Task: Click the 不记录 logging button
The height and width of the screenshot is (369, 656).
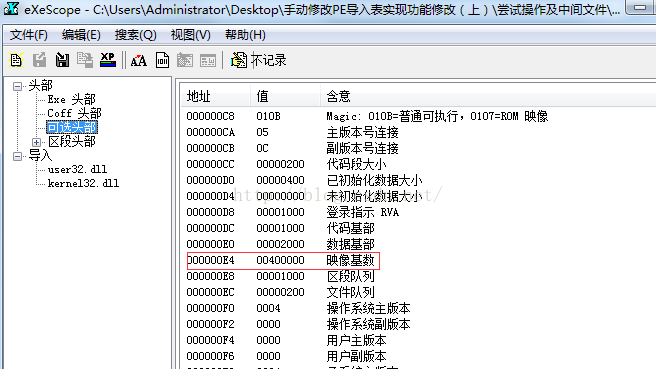Action: [x=259, y=60]
